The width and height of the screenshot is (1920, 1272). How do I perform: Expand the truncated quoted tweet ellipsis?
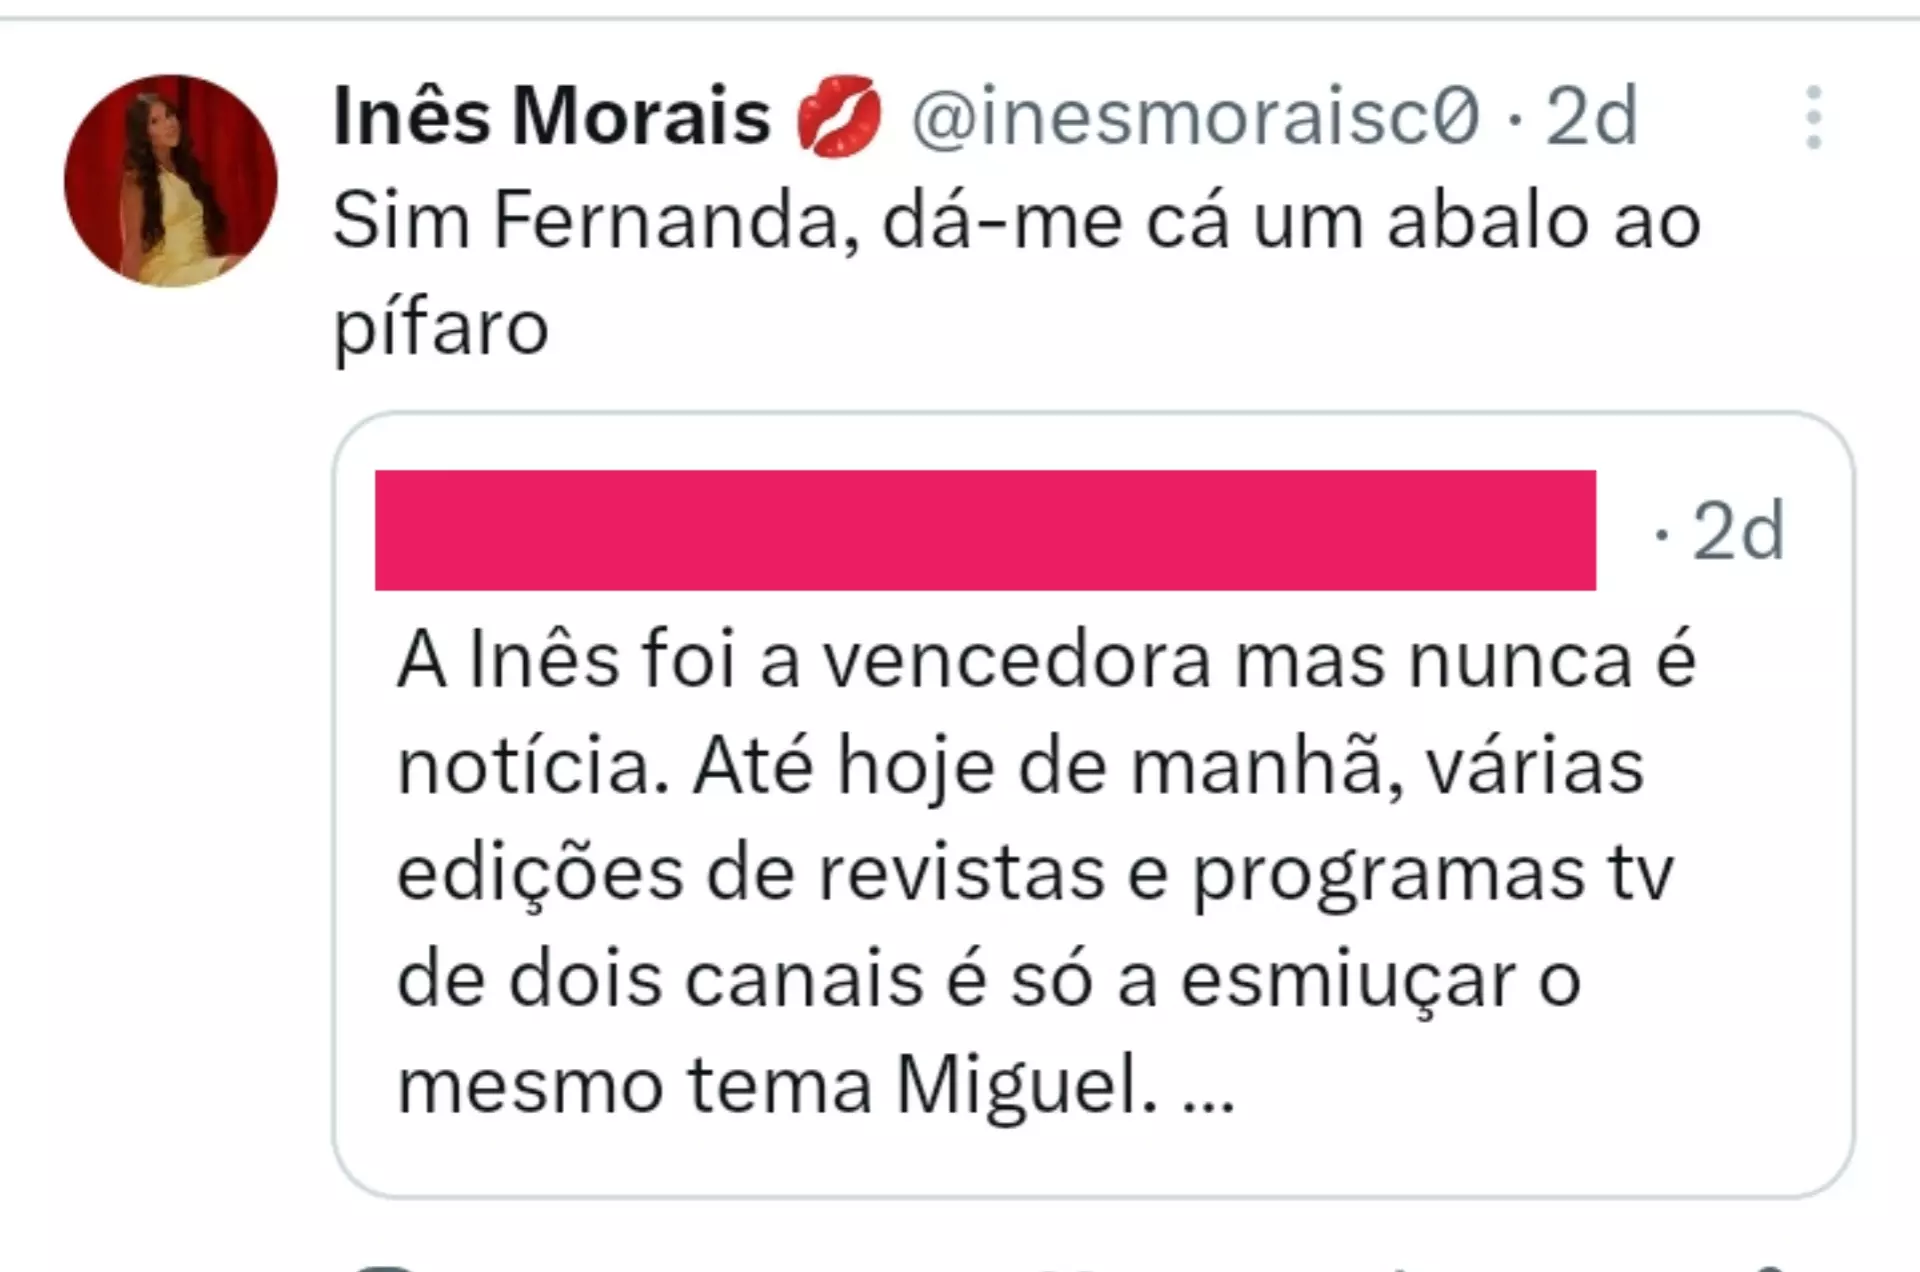point(1209,1087)
